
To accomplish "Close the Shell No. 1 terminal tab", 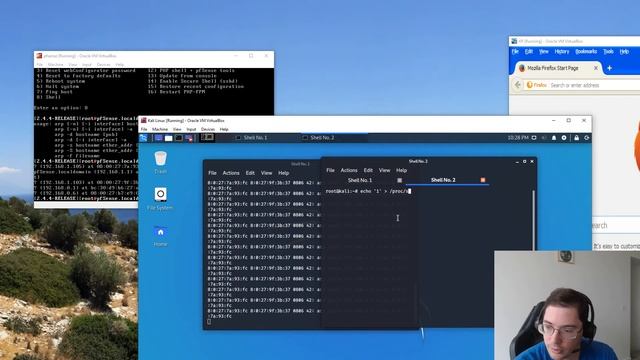I will pos(400,180).
